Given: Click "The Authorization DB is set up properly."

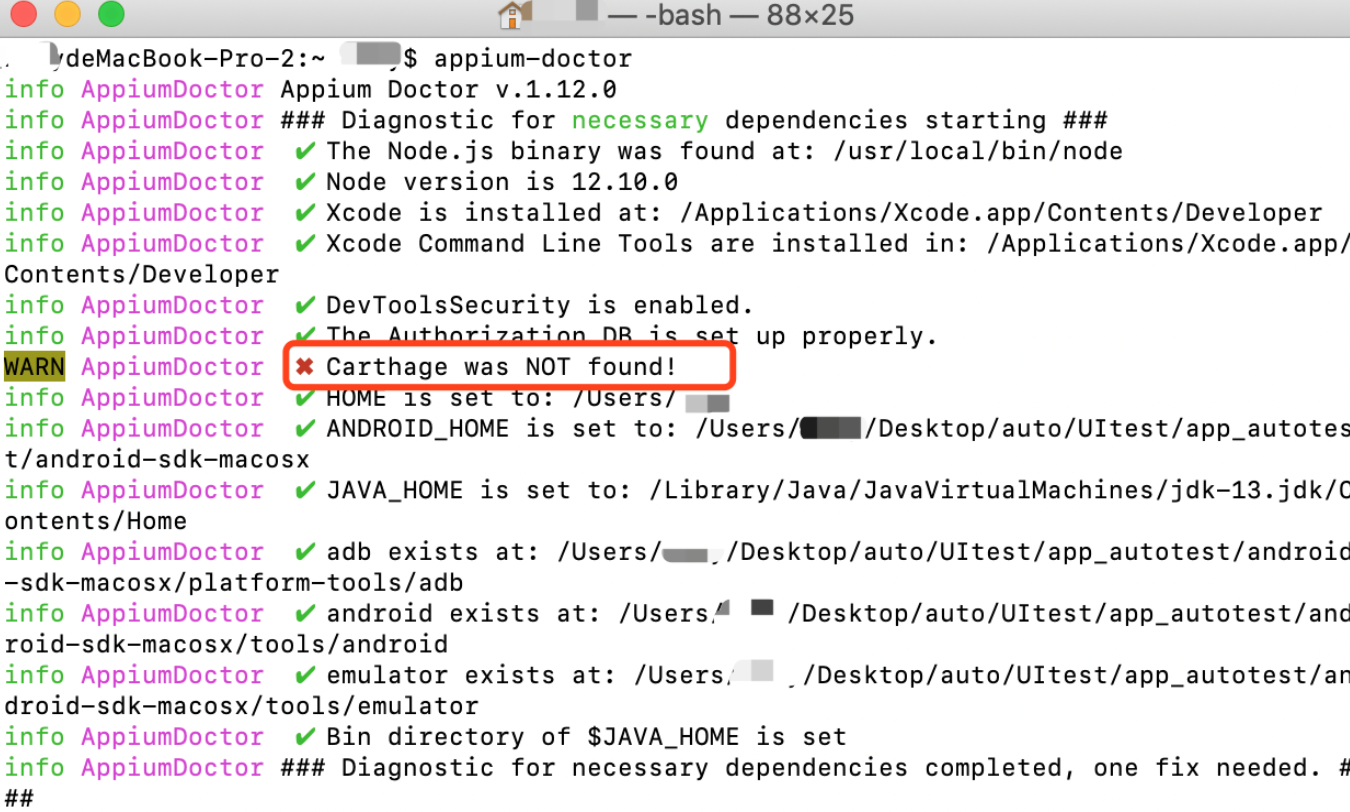Looking at the screenshot, I should click(632, 337).
